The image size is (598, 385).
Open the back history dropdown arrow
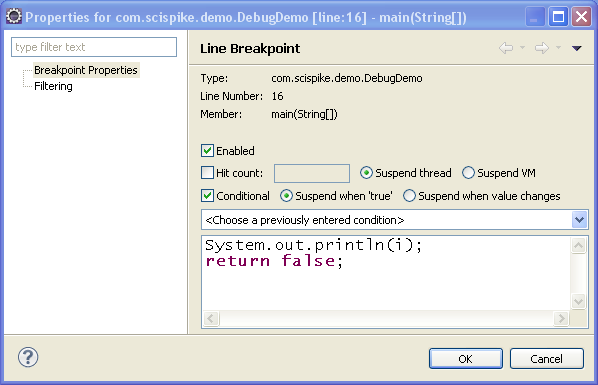coord(522,48)
